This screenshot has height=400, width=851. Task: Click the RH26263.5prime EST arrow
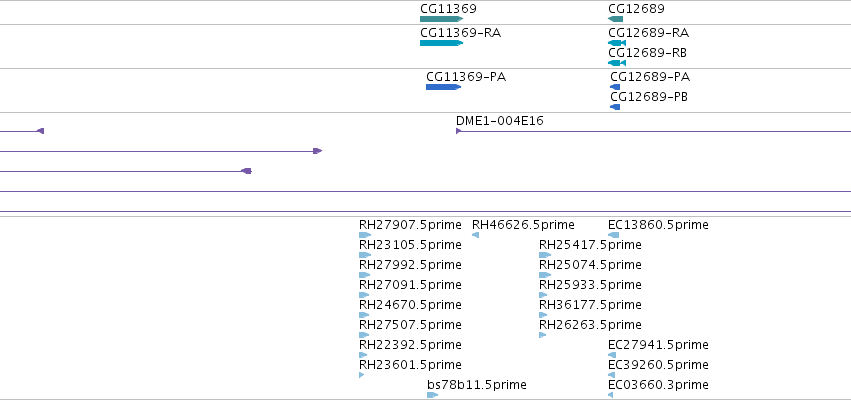click(x=542, y=335)
